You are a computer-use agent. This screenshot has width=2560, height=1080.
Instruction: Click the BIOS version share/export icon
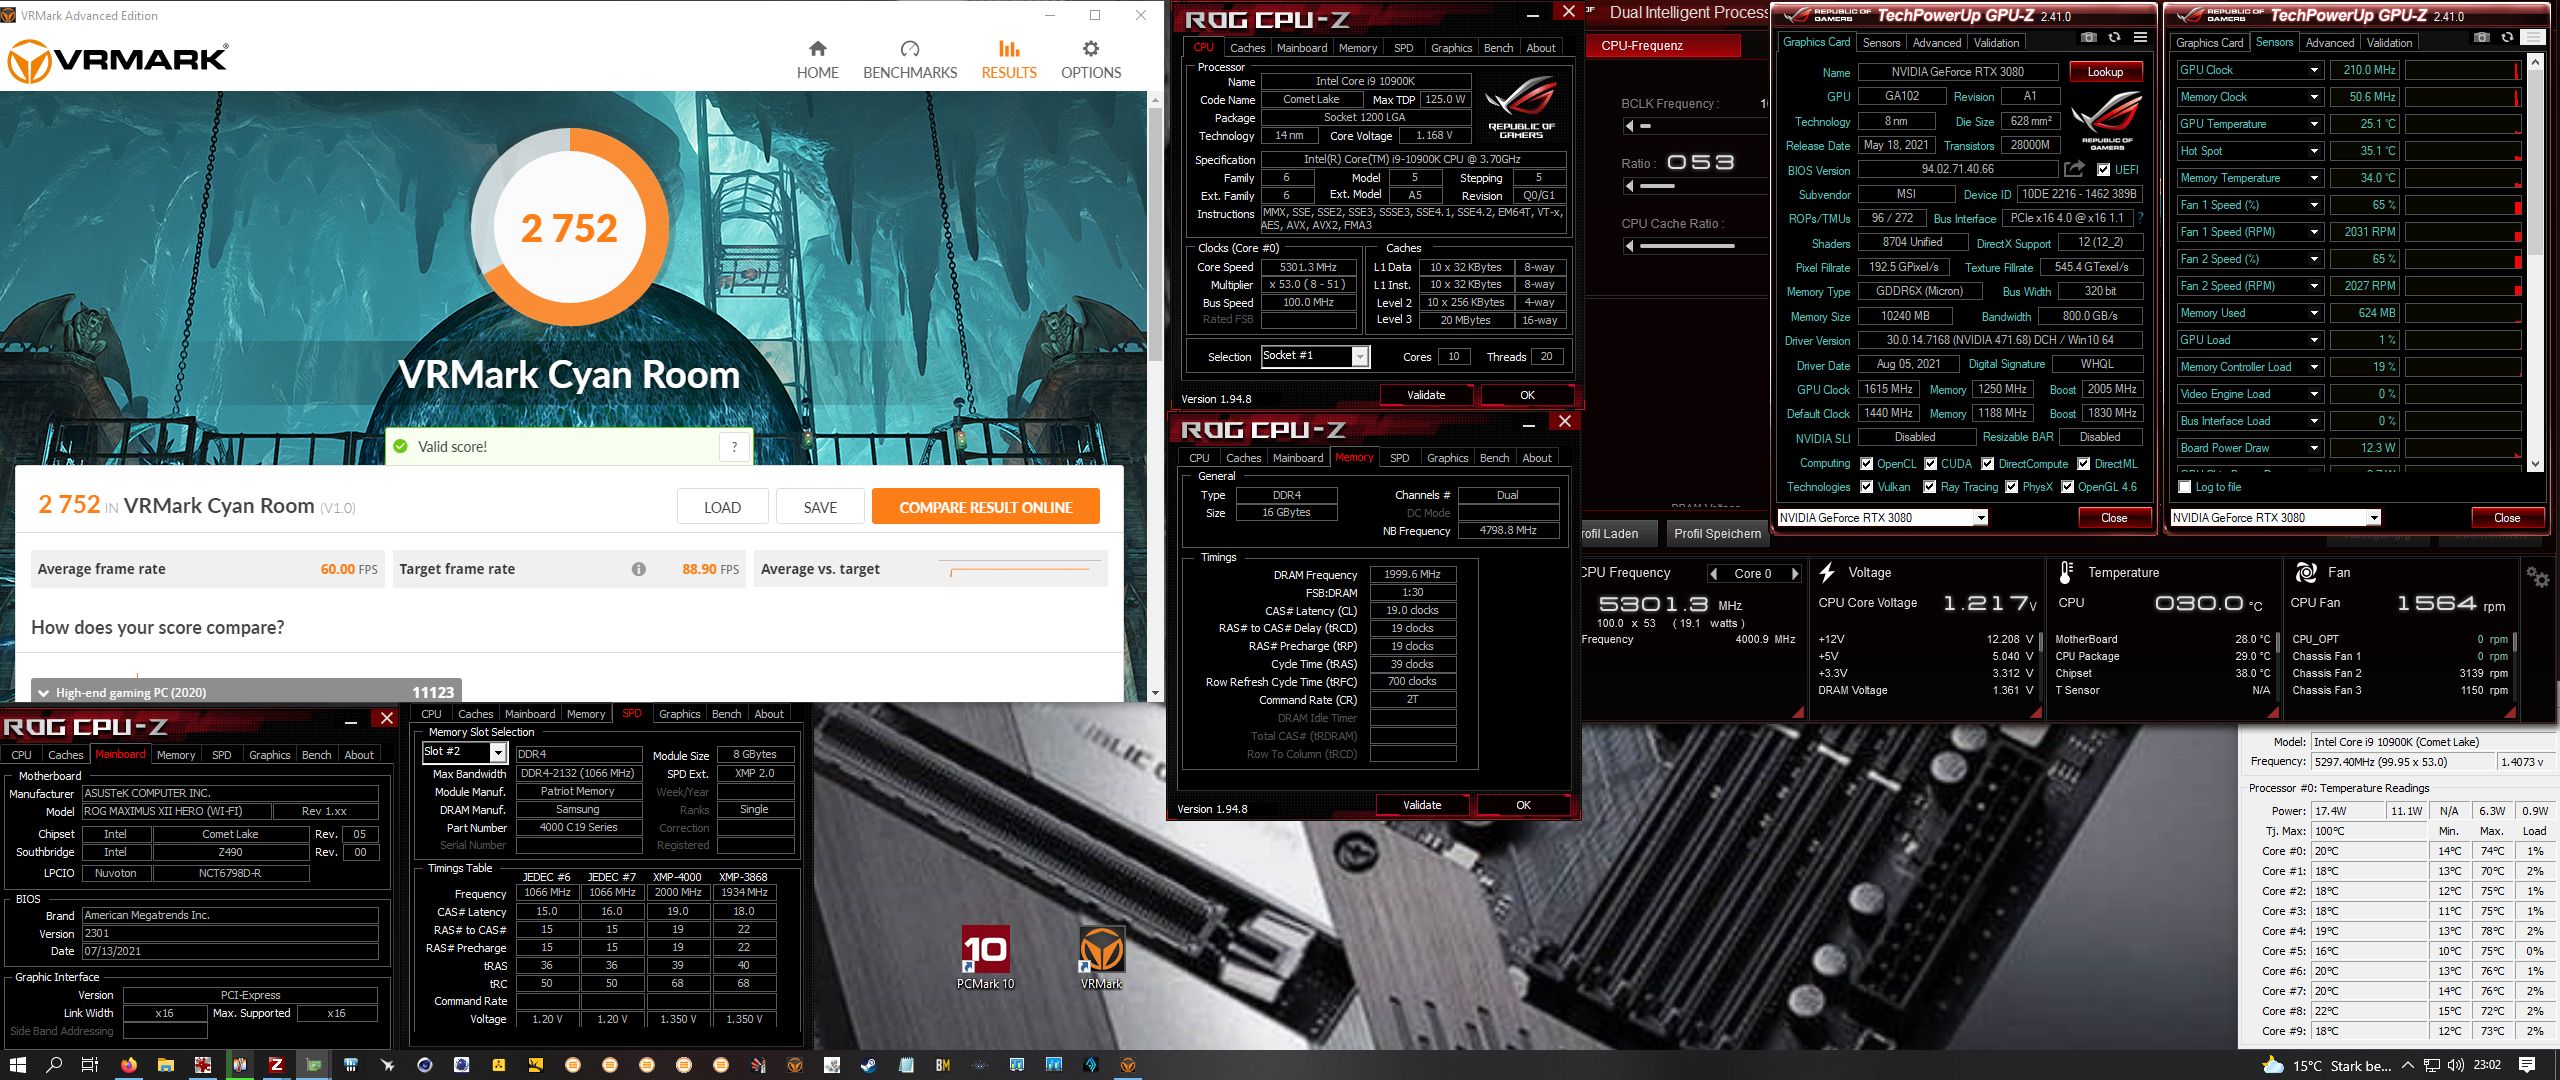[2074, 169]
